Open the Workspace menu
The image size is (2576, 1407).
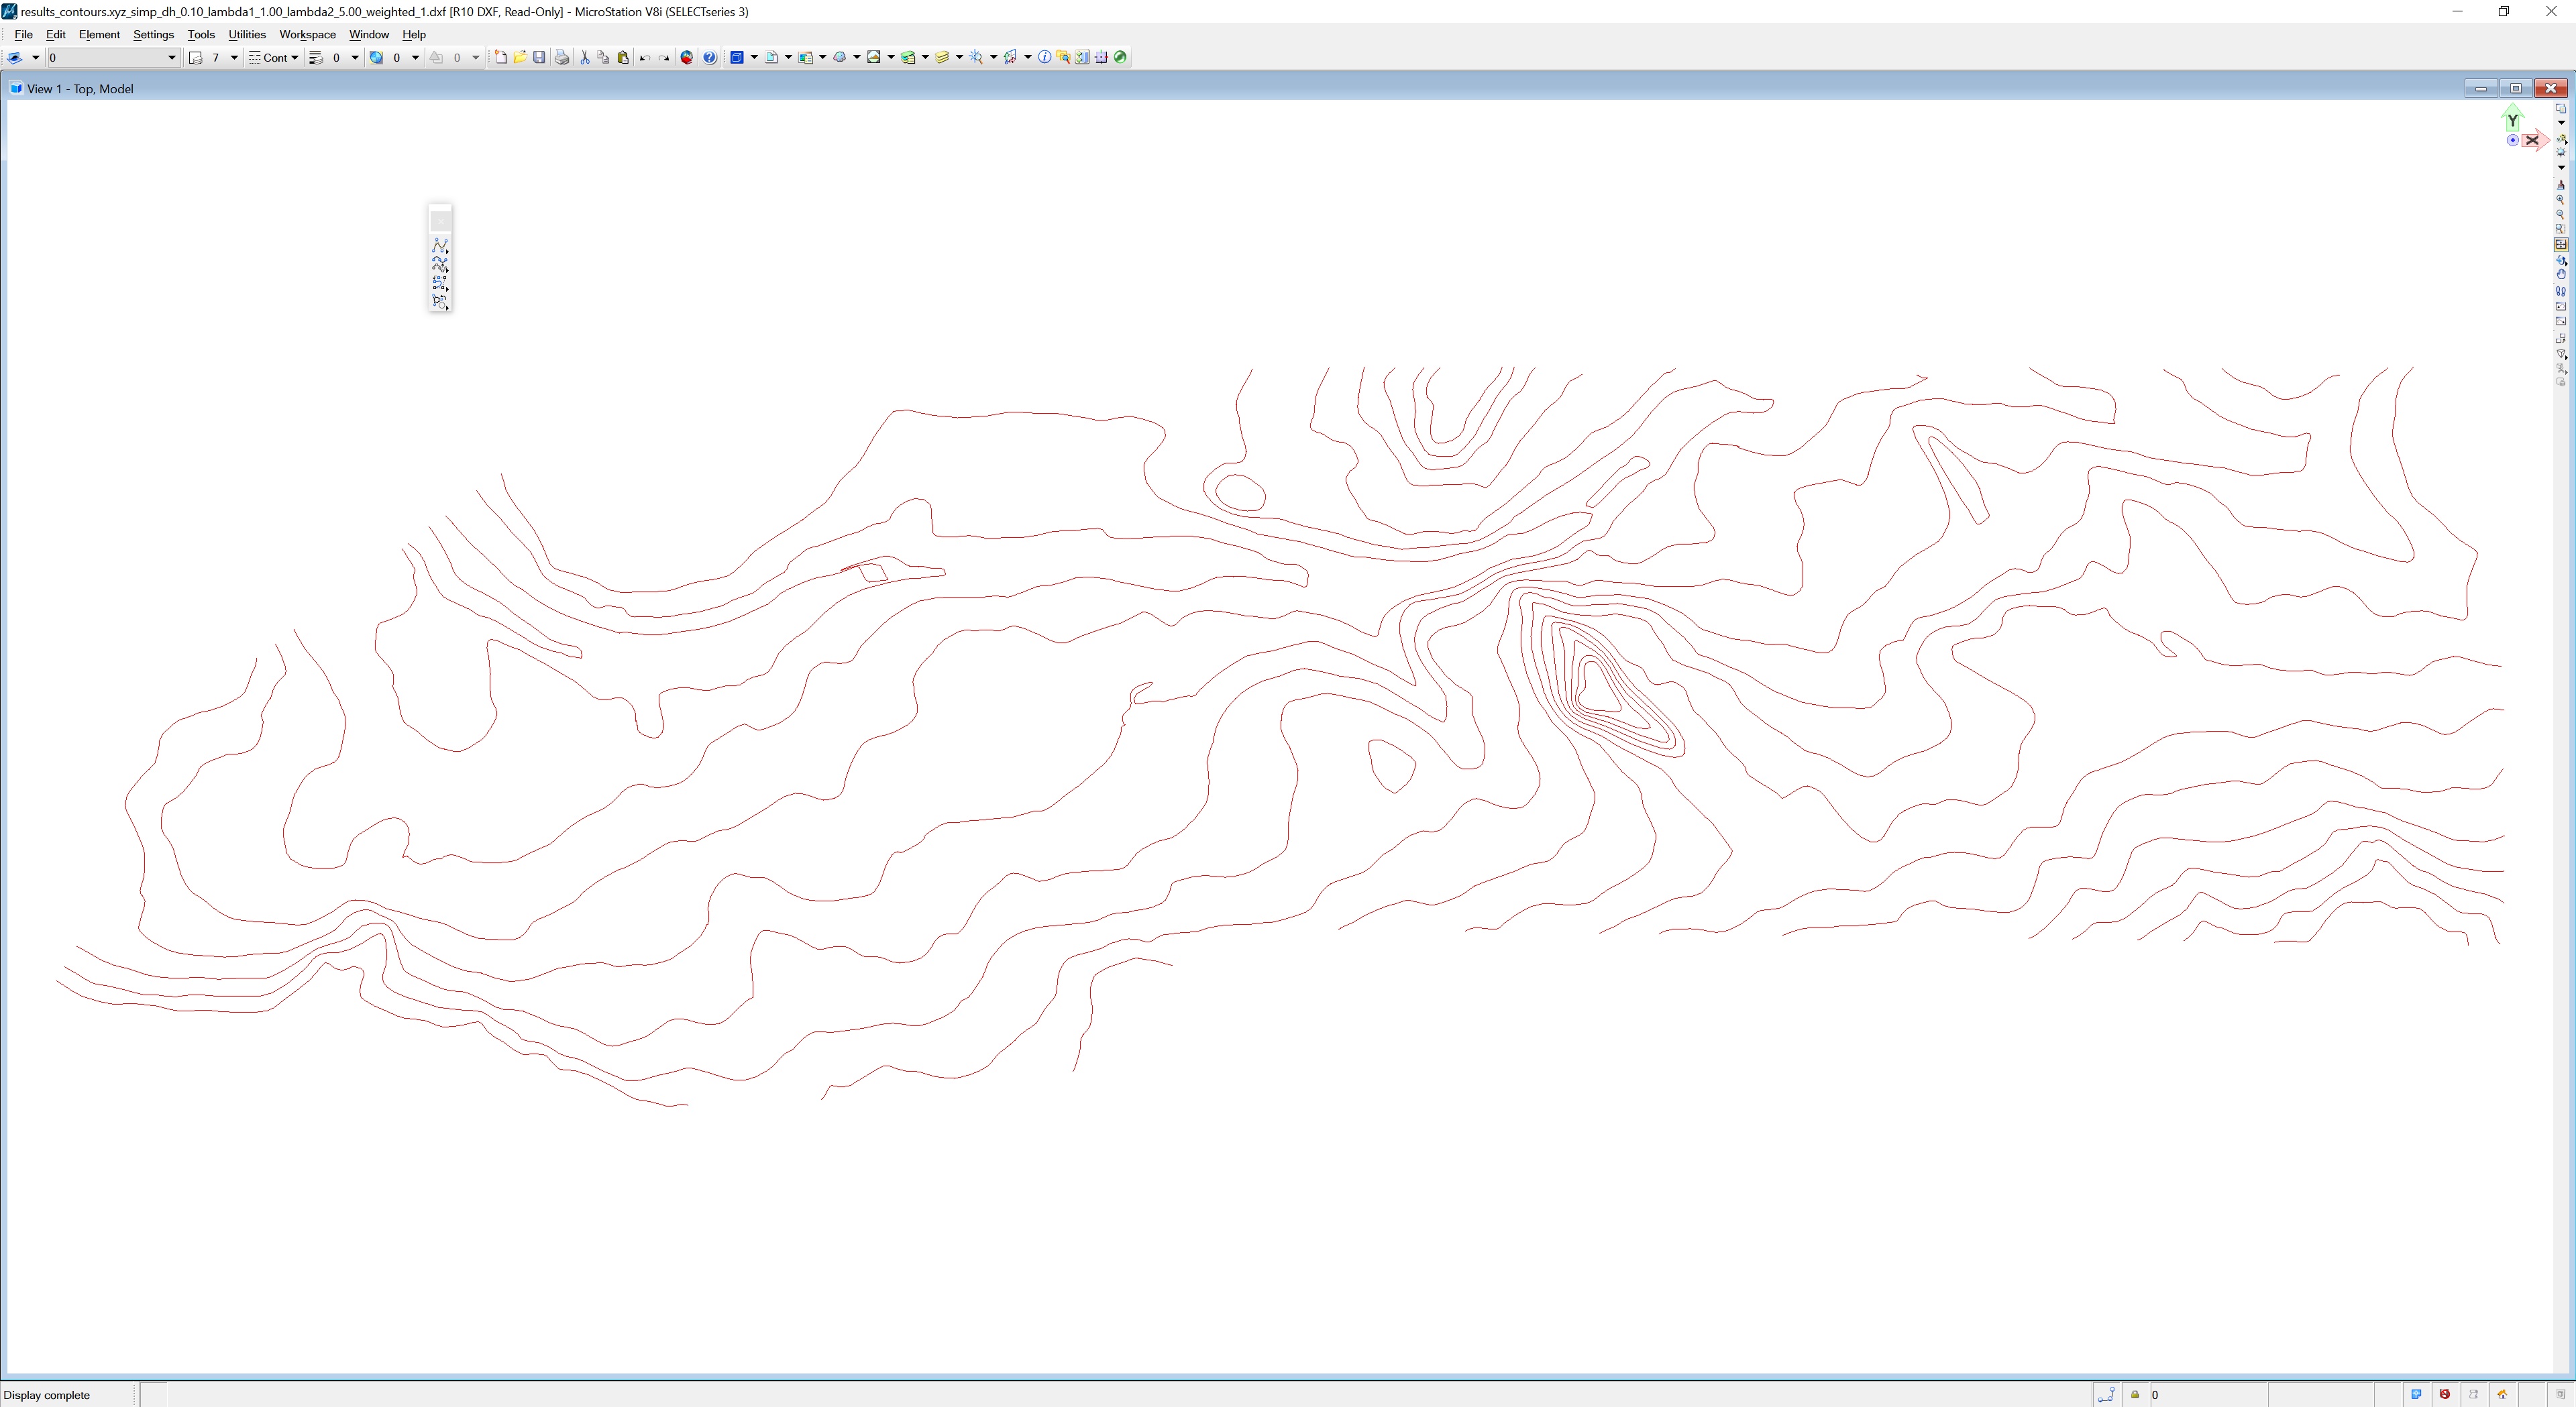point(307,34)
